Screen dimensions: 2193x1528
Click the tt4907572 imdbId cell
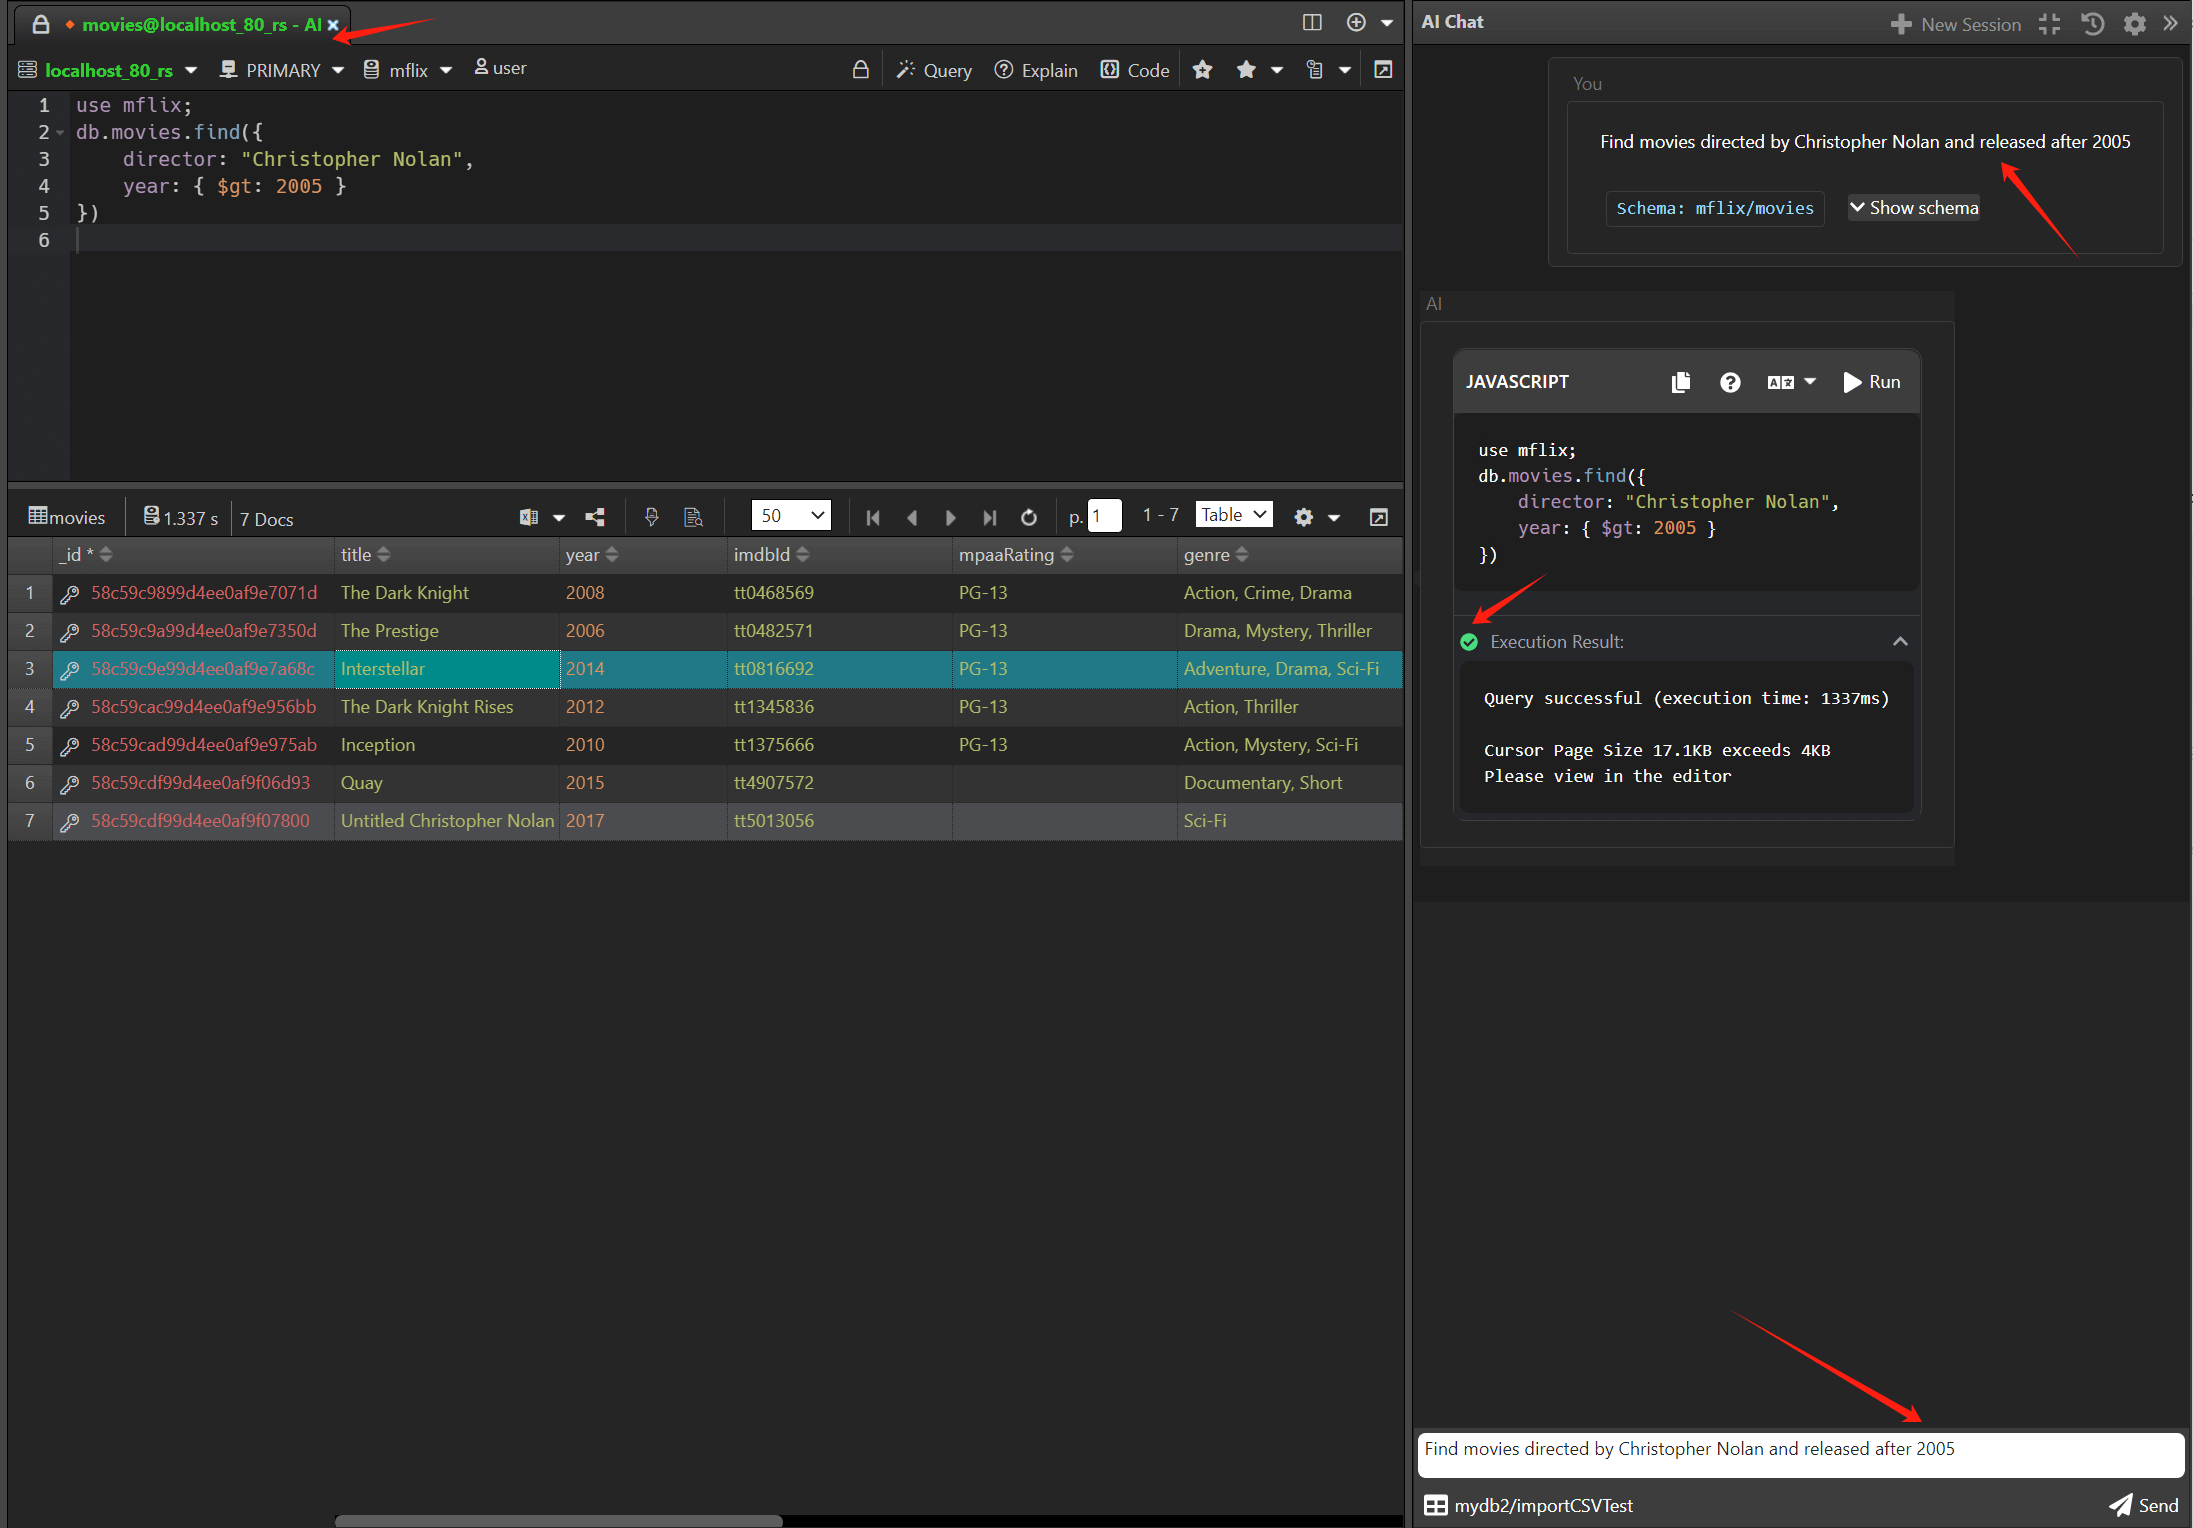[839, 783]
